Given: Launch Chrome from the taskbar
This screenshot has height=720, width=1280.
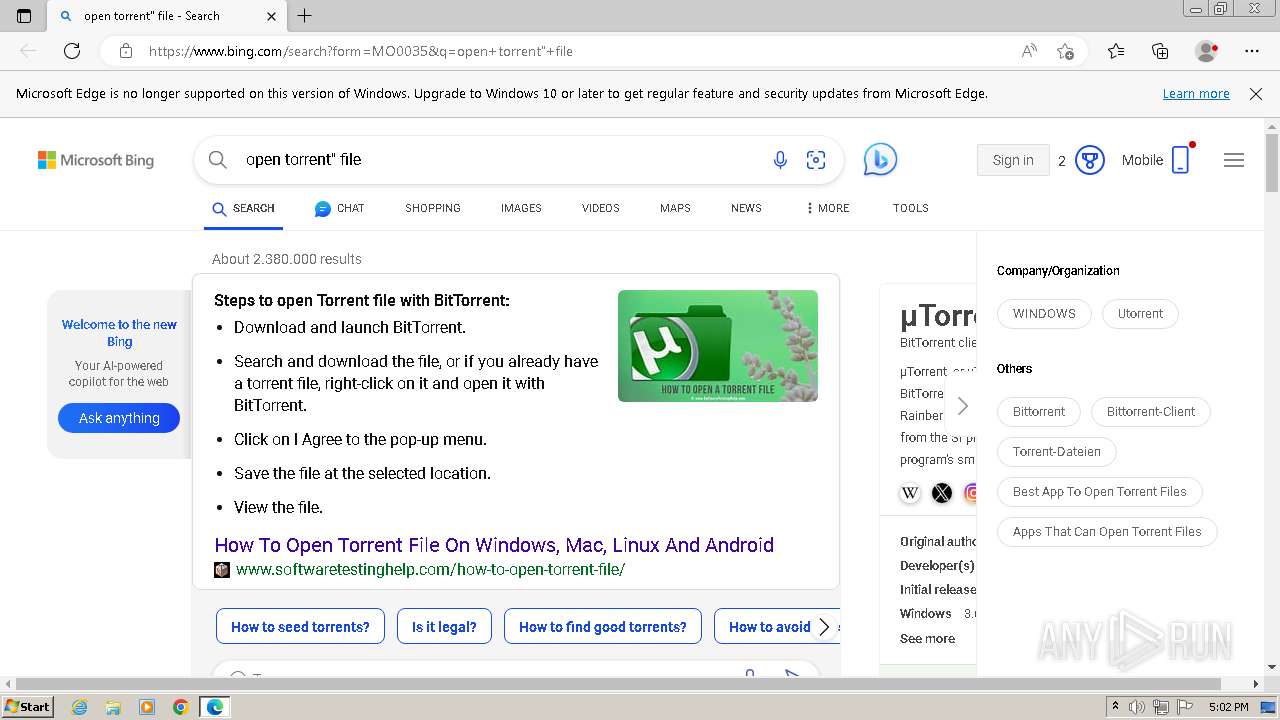Looking at the screenshot, I should coord(181,707).
